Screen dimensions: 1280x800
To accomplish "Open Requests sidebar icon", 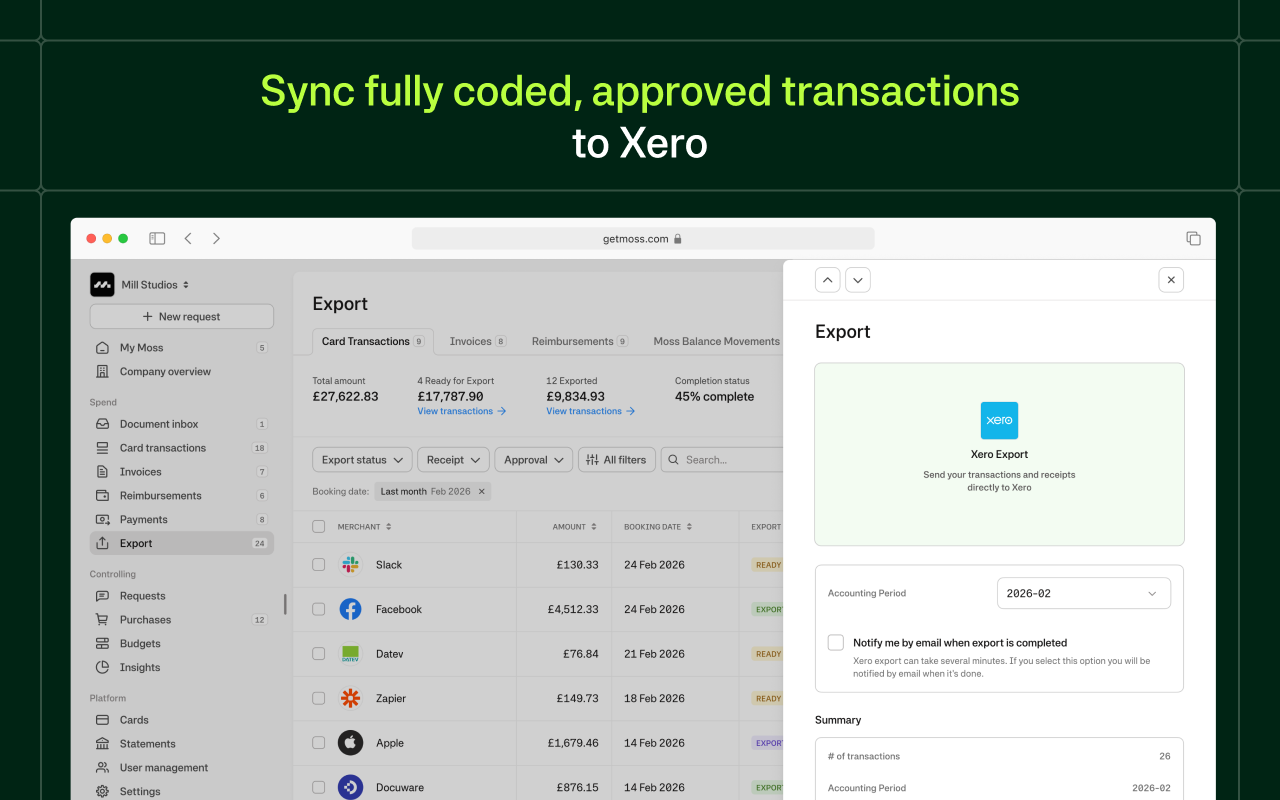I will pos(102,596).
